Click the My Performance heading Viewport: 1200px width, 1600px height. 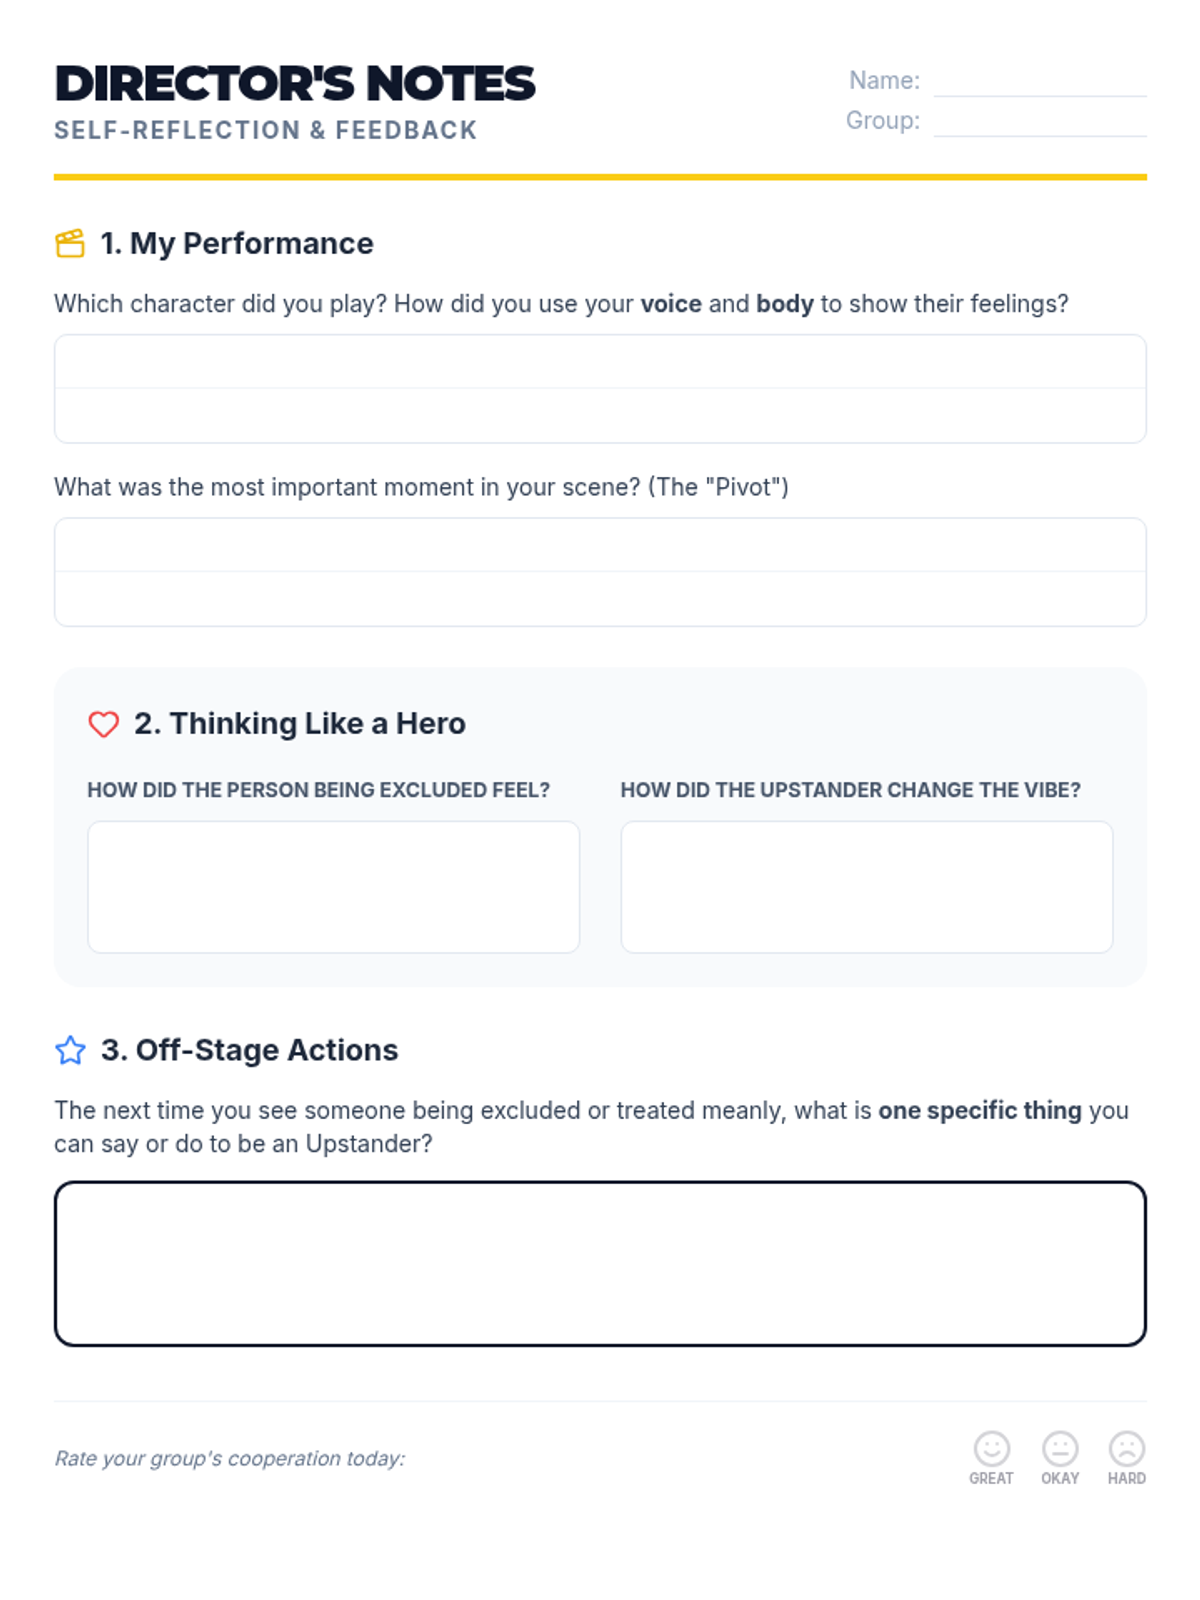click(237, 243)
